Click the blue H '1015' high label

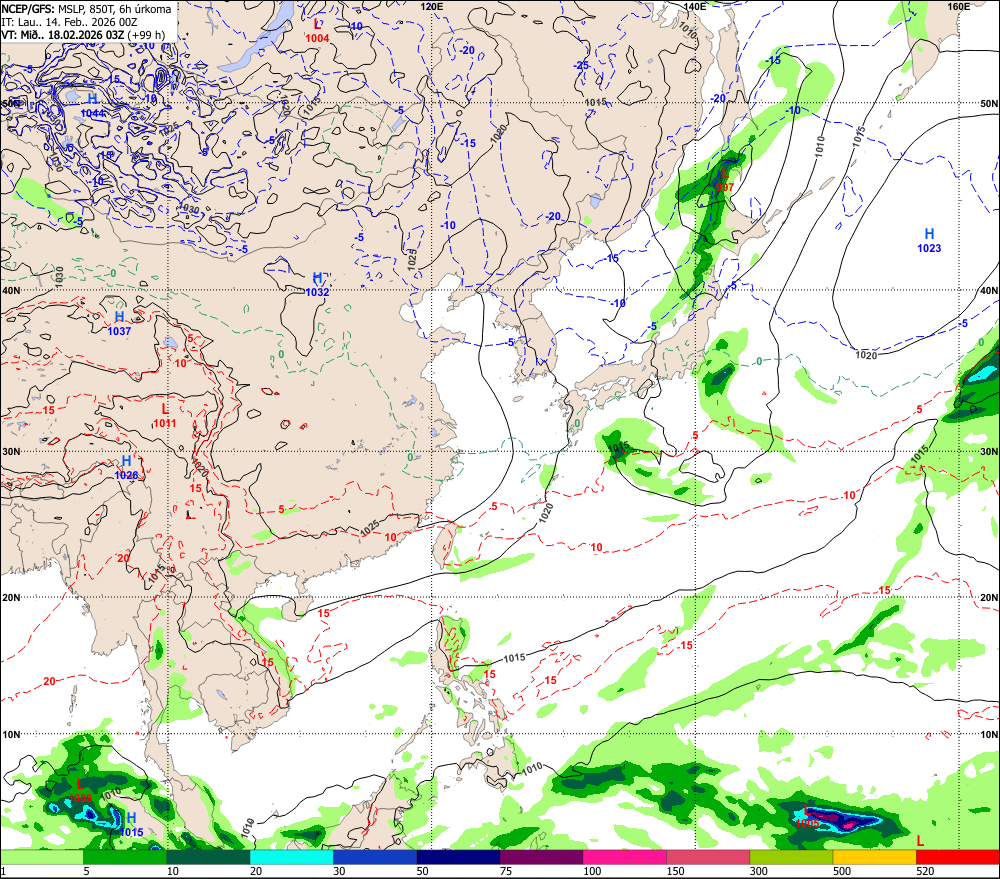(x=131, y=832)
